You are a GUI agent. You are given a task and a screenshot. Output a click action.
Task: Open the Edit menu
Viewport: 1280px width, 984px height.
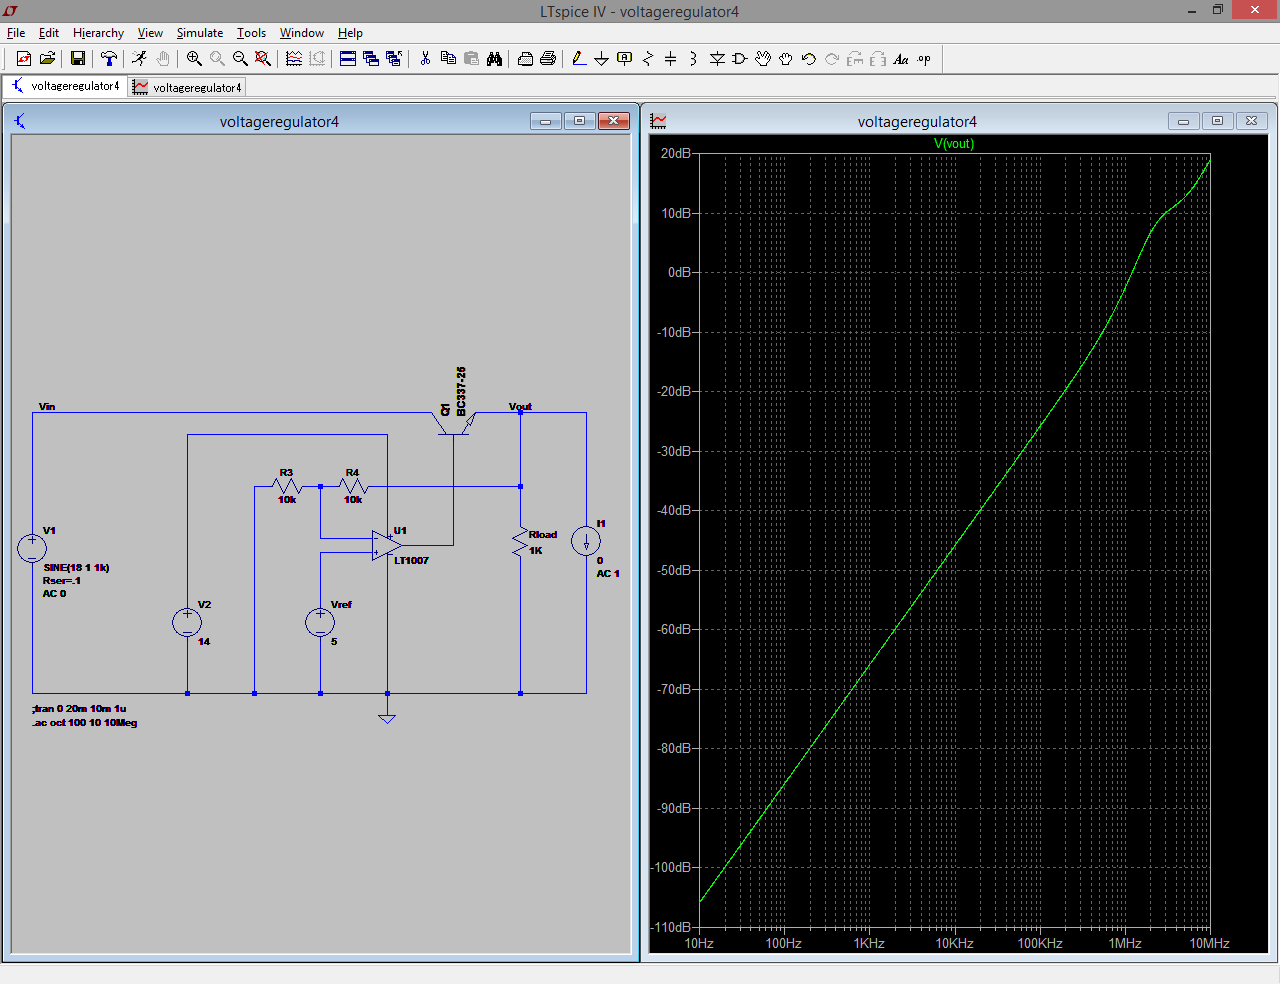(49, 33)
